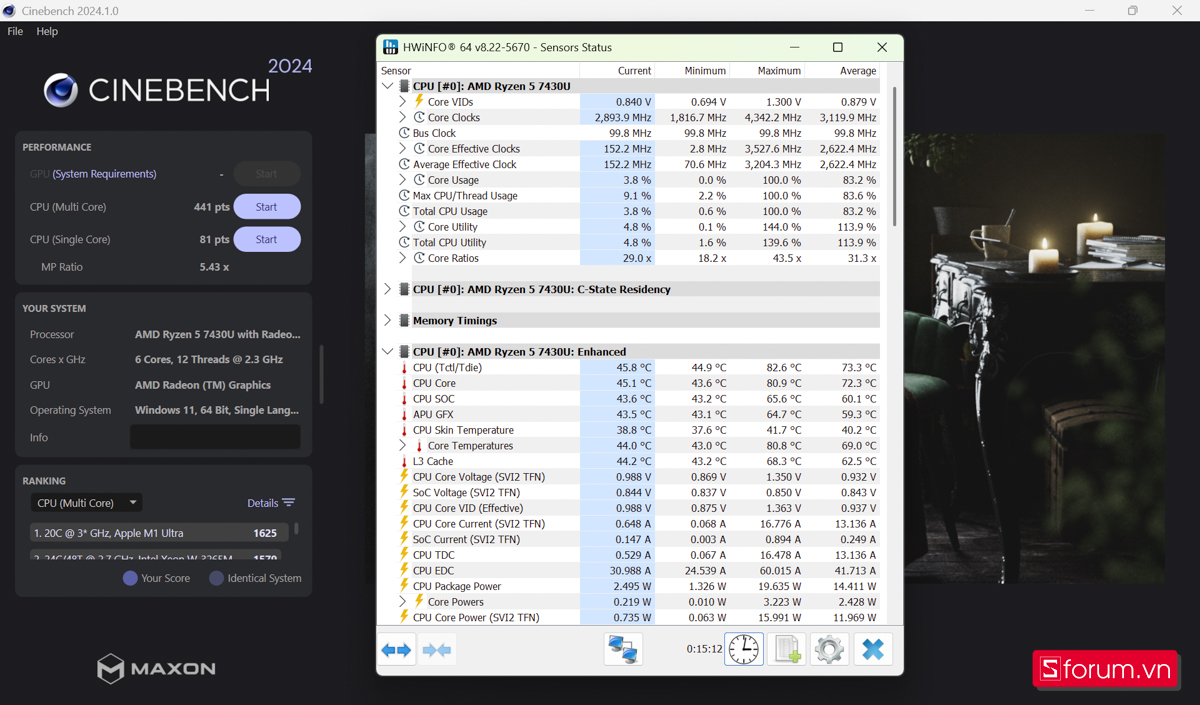
Task: Click CPU Core current value 45.1 °C
Action: point(633,383)
